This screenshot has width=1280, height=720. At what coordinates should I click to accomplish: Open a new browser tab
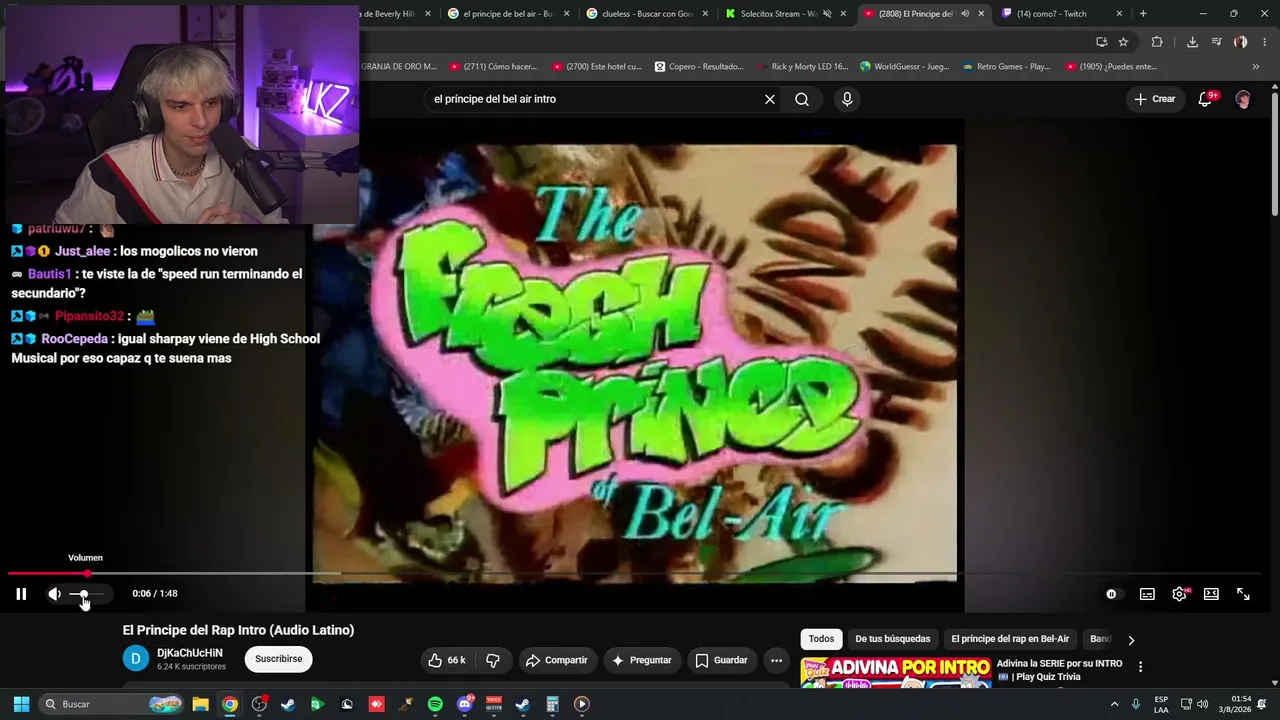coord(1143,14)
